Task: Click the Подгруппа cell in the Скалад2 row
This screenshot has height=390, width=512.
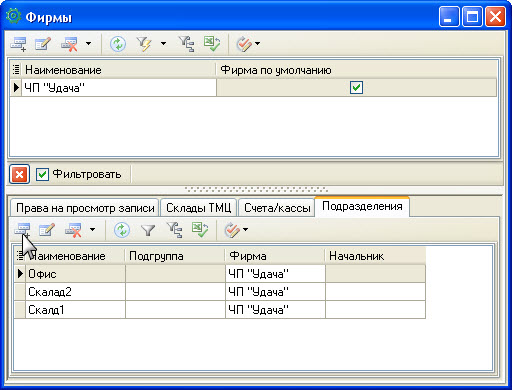Action: [x=175, y=292]
